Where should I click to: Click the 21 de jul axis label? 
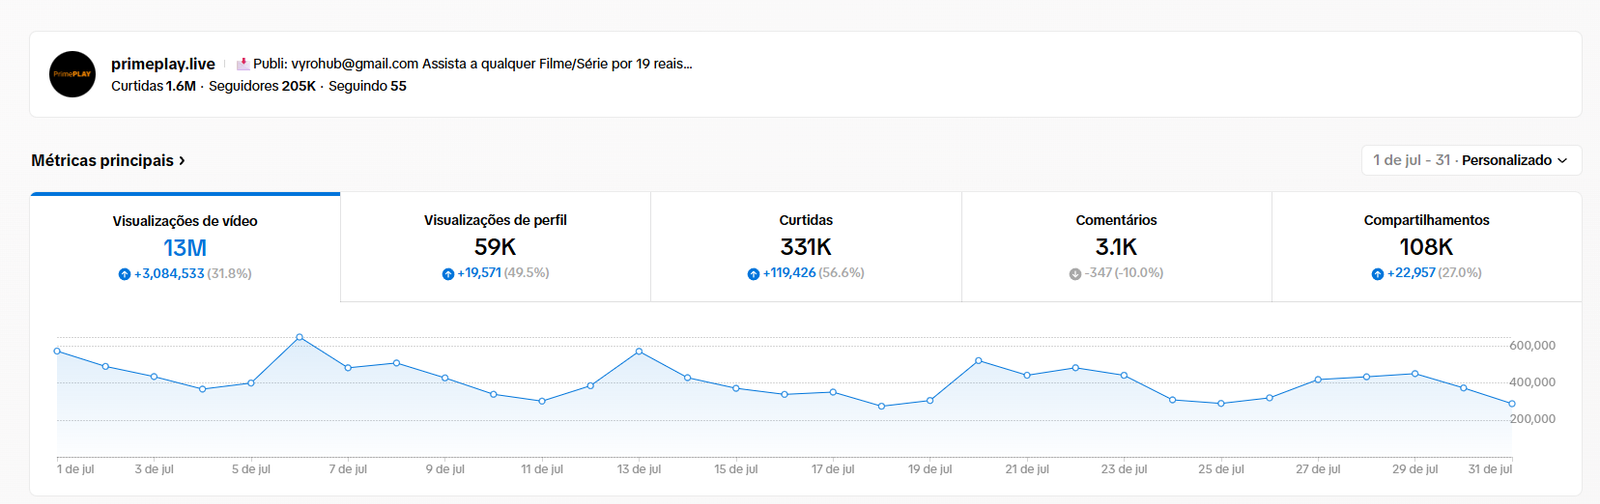click(x=1027, y=469)
